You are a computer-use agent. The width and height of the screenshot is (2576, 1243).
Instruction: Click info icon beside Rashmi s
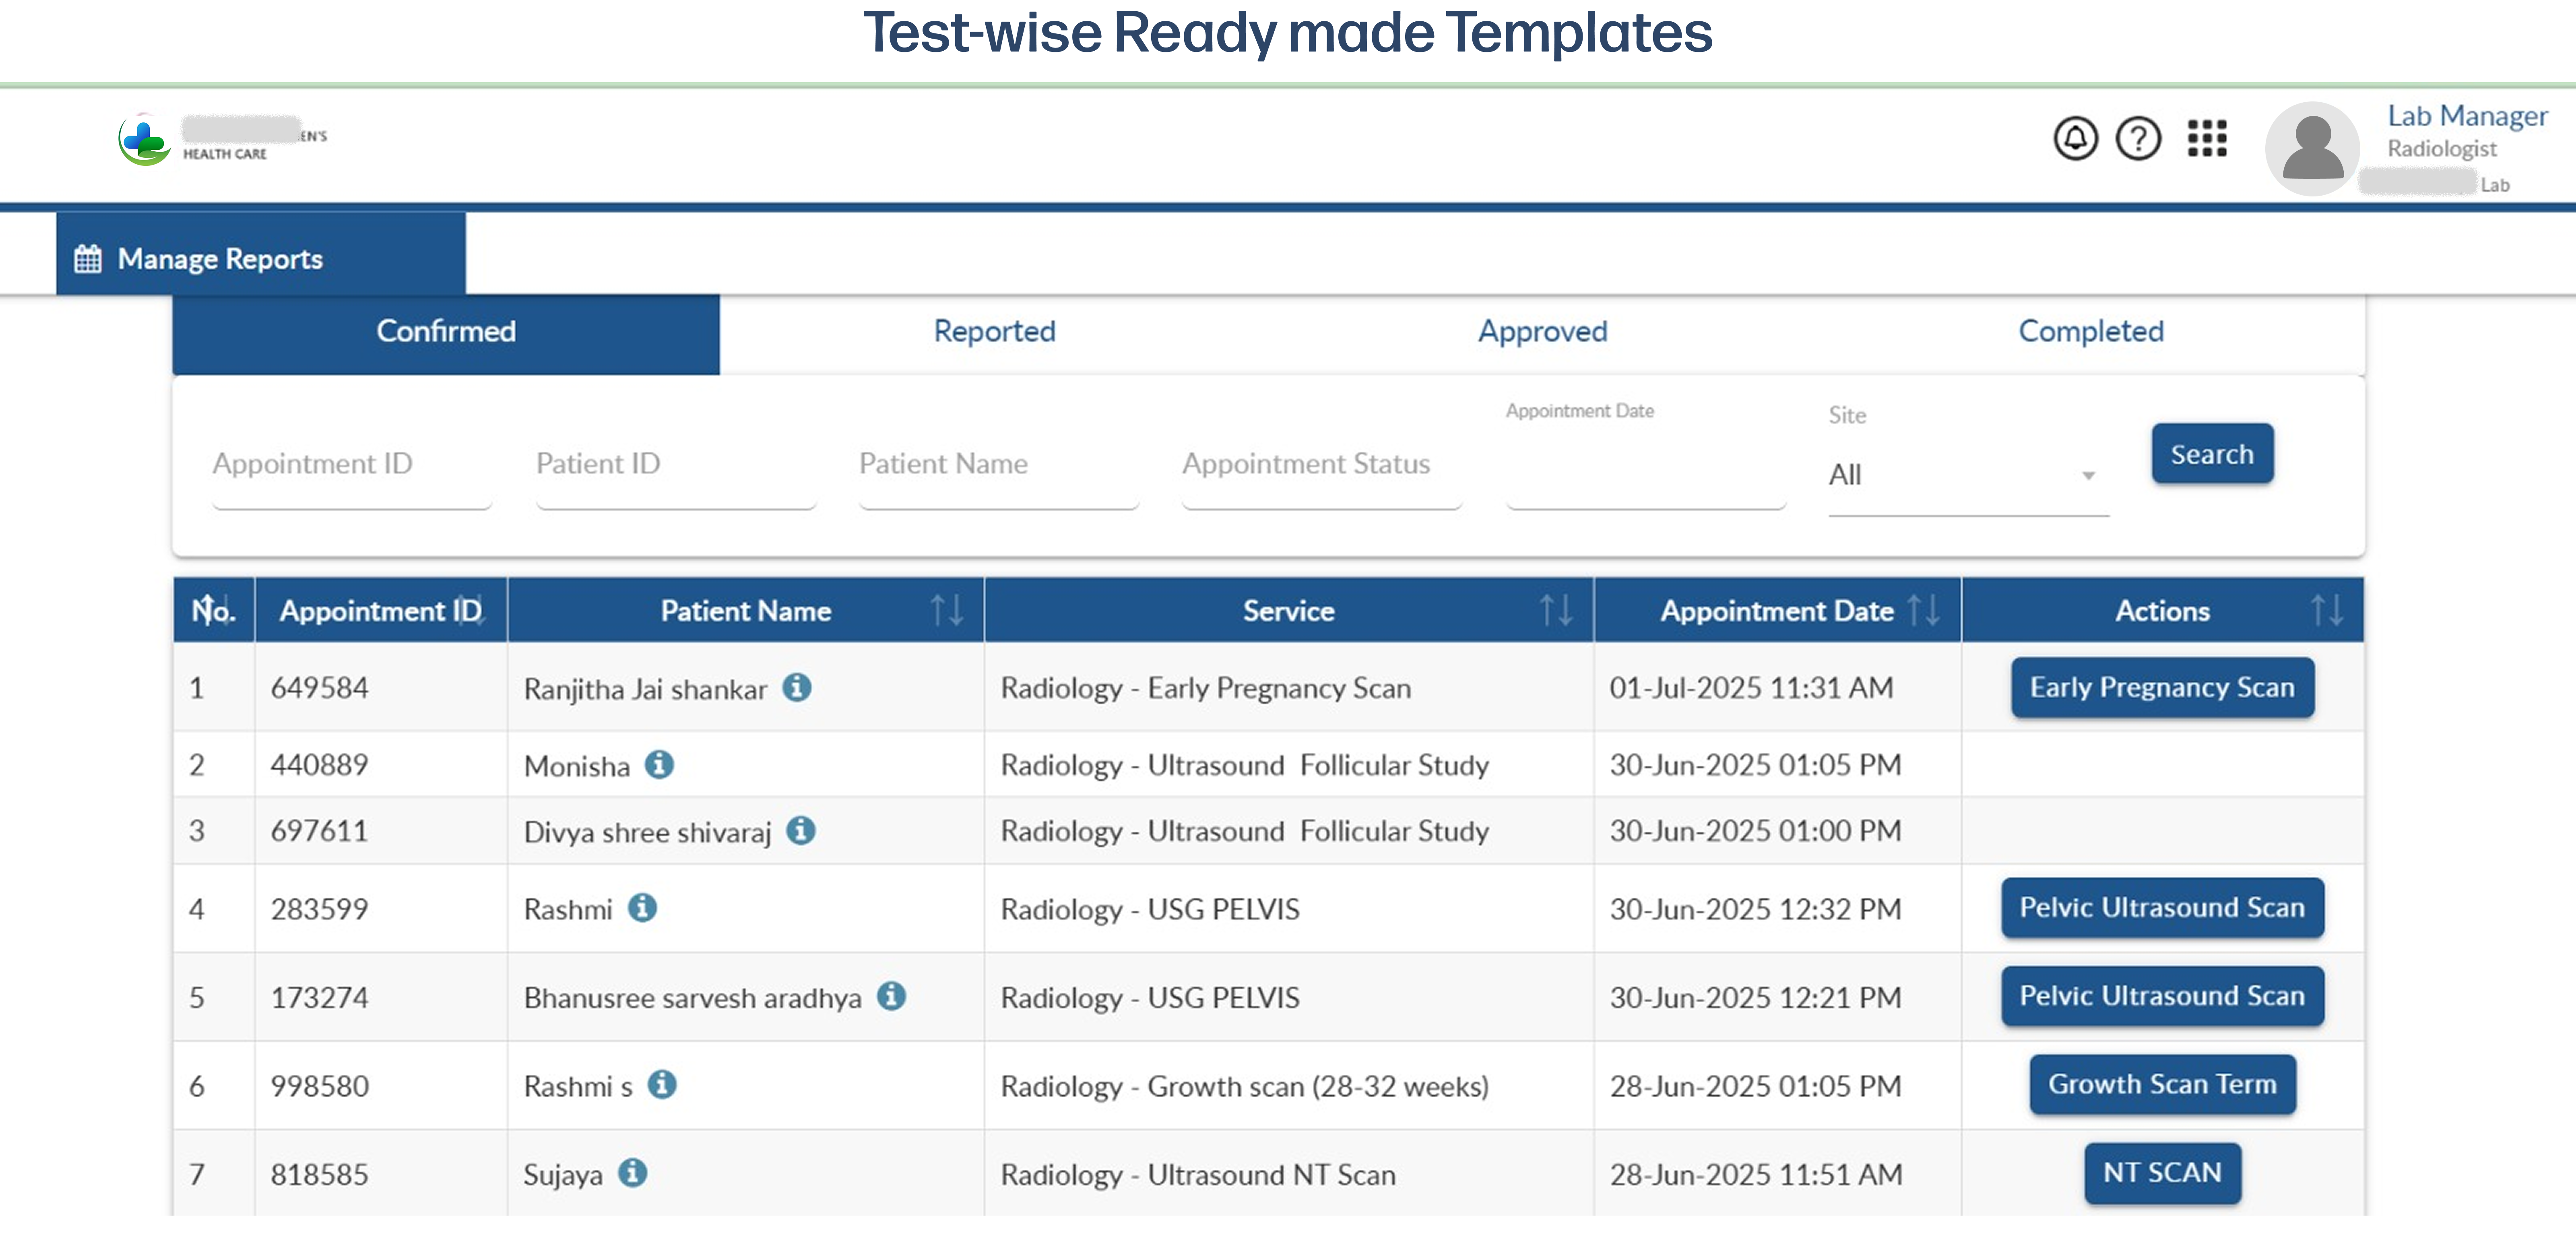[x=662, y=1084]
